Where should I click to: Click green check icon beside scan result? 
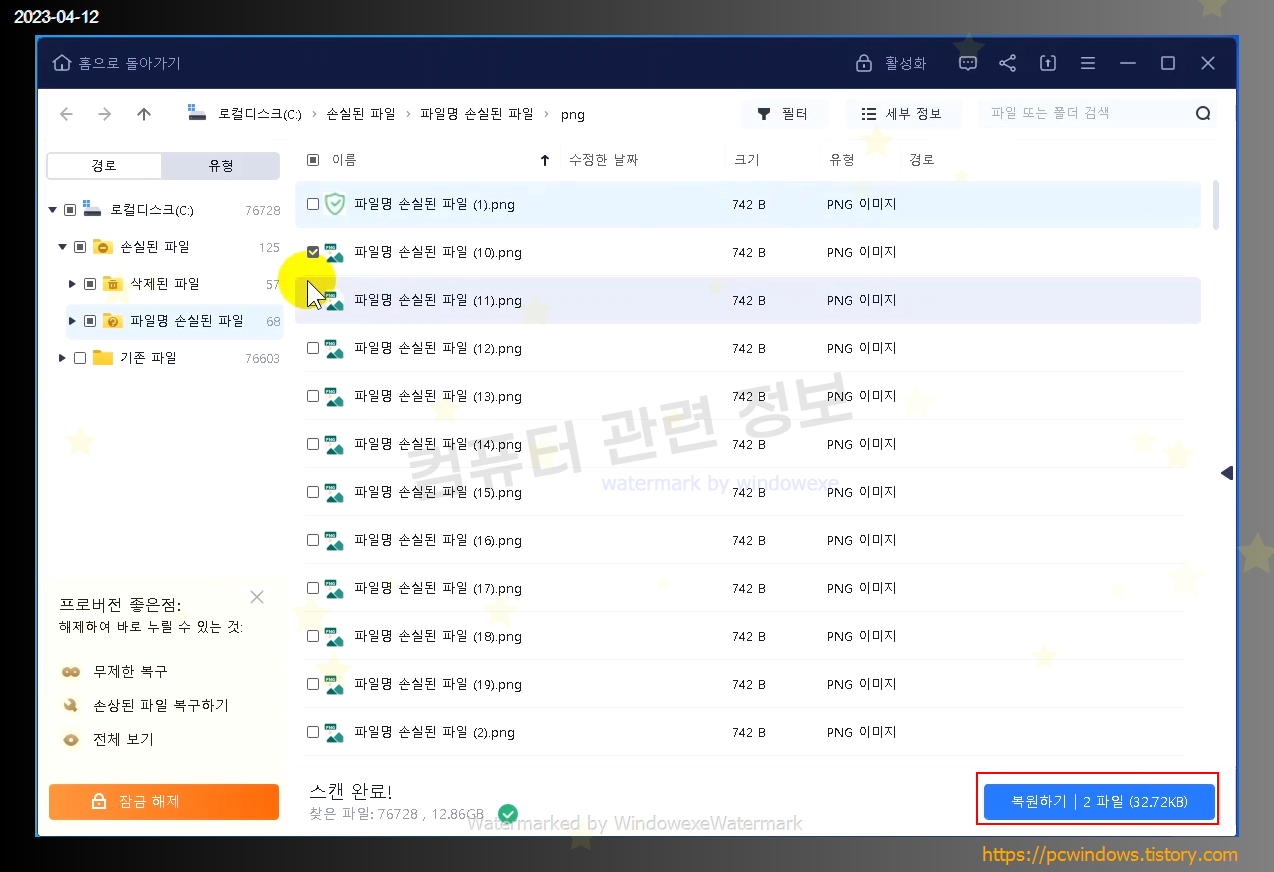click(x=508, y=813)
